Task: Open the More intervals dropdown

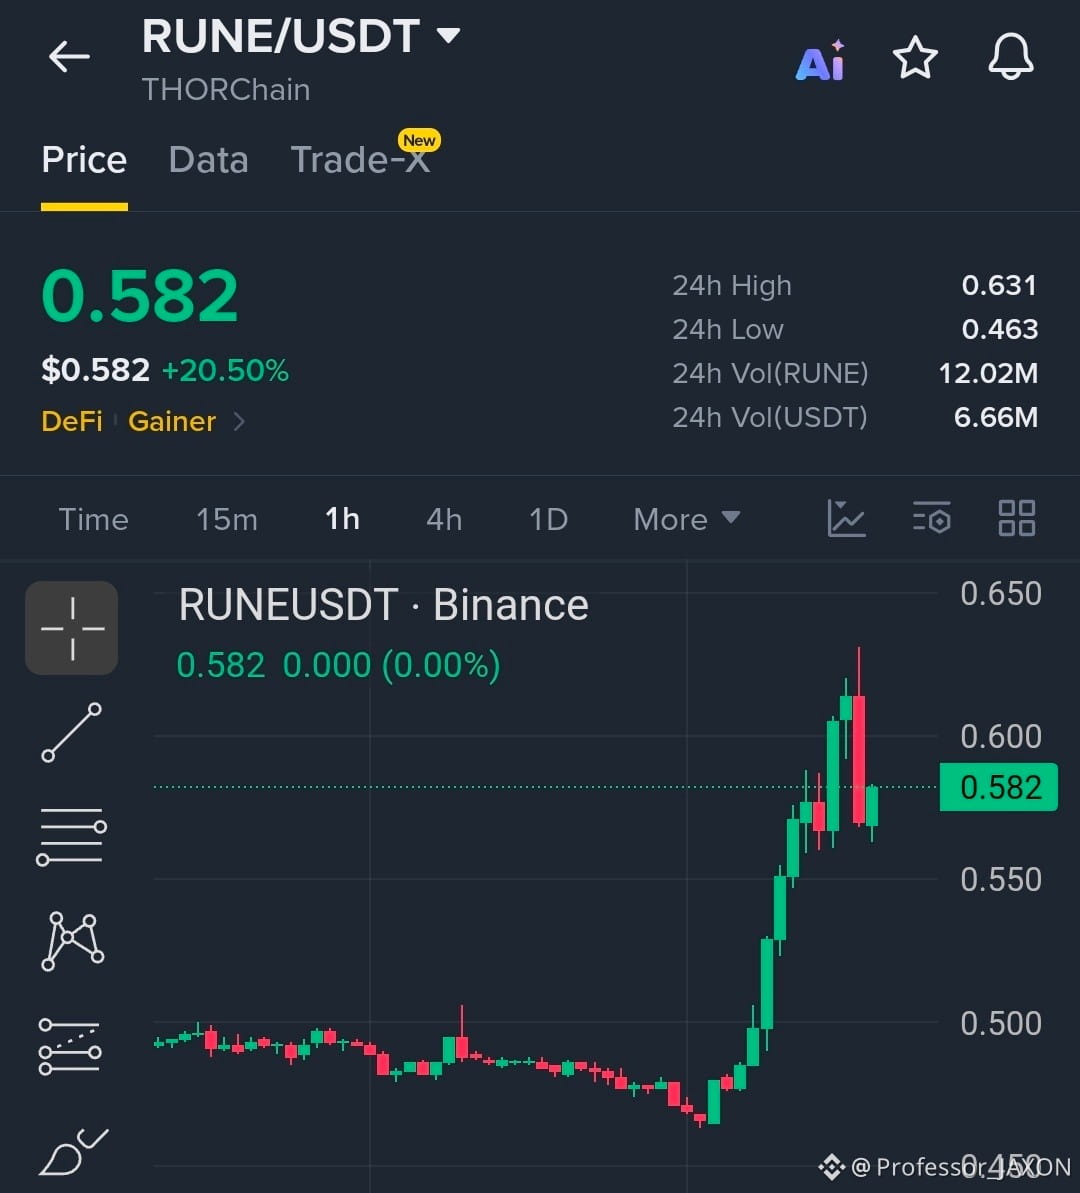Action: [x=687, y=520]
